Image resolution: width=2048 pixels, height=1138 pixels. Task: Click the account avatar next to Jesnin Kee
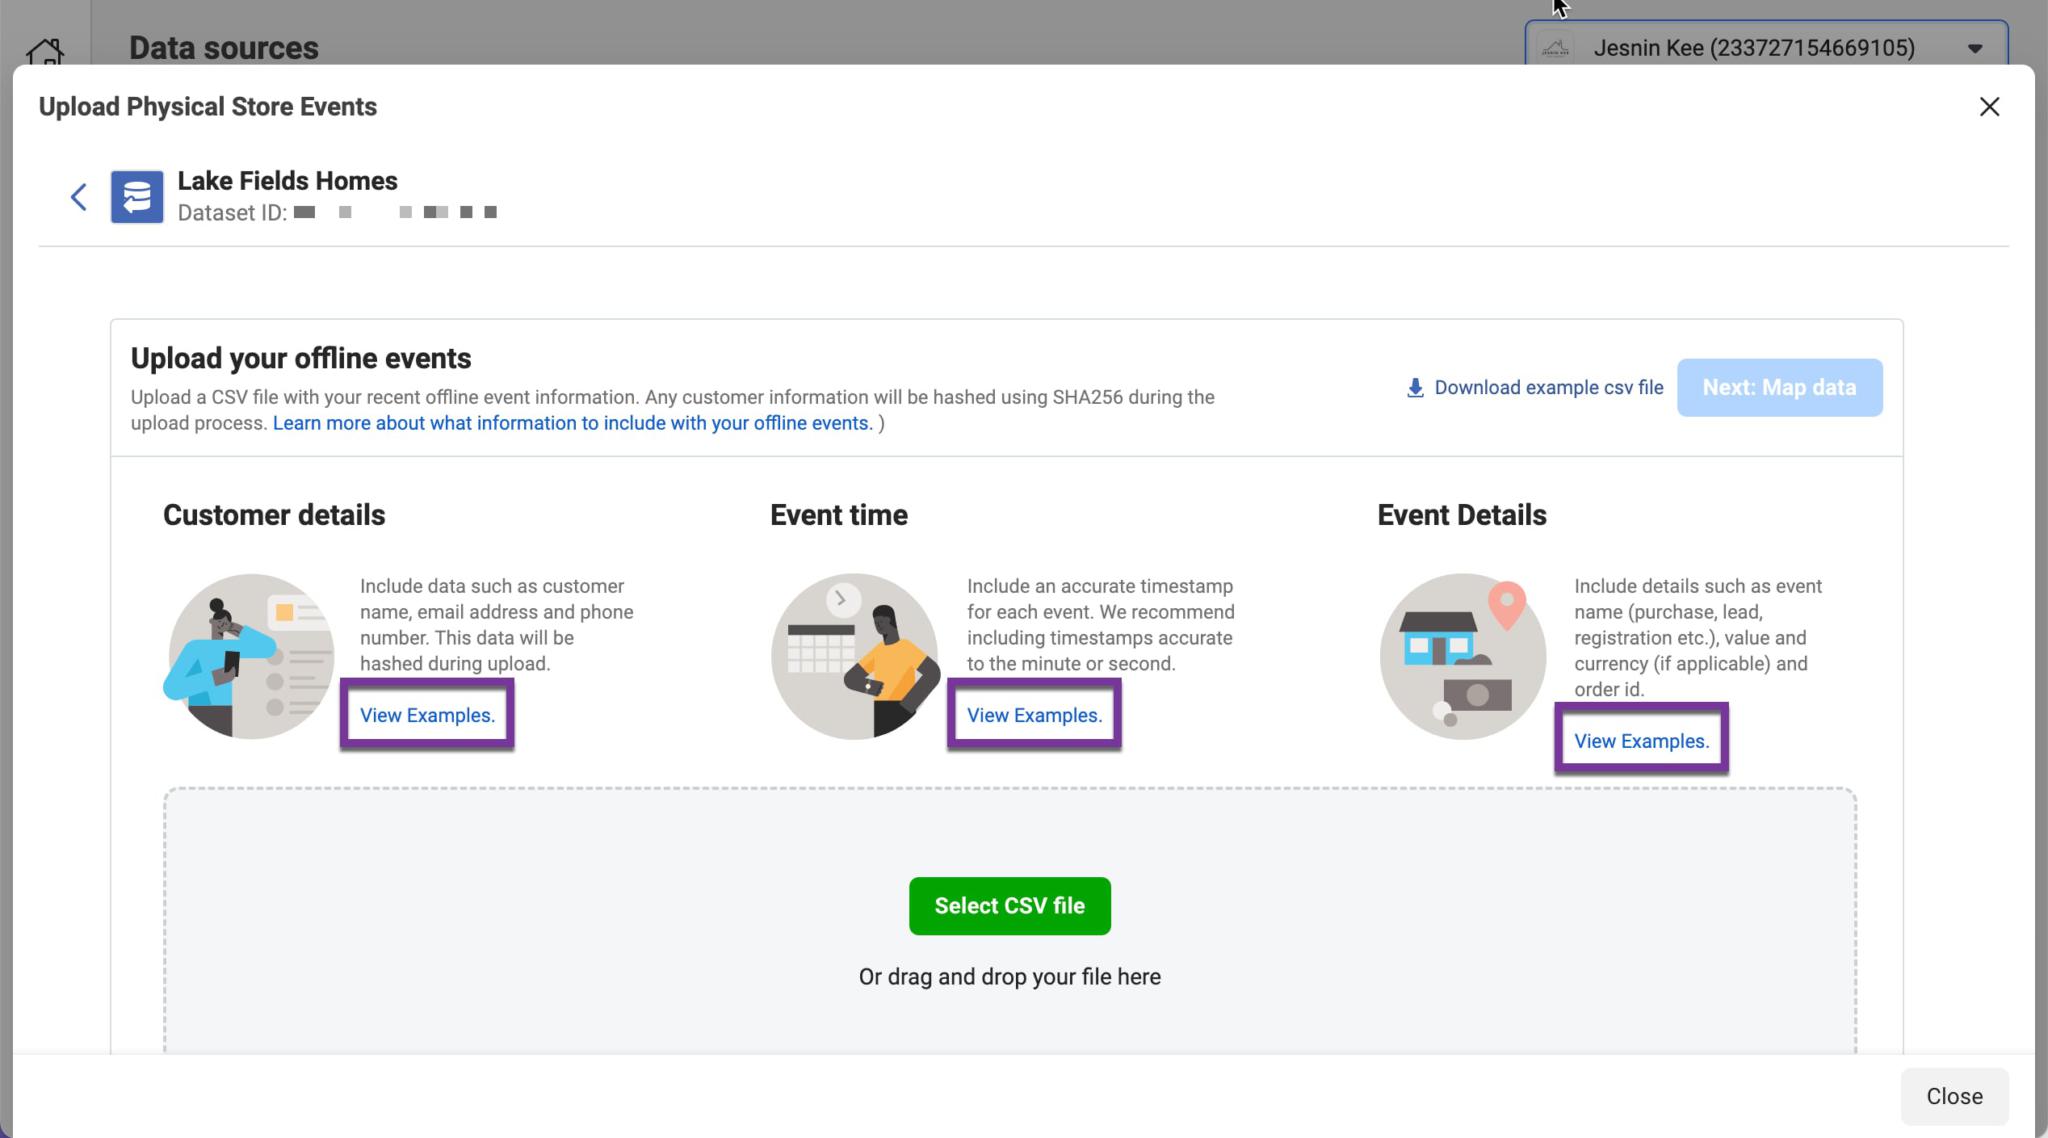[x=1557, y=47]
